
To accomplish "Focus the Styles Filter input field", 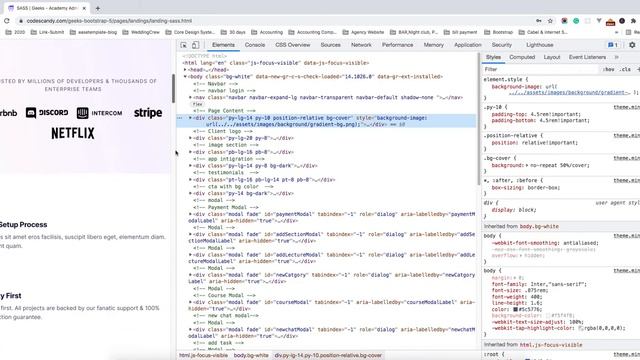I will [540, 69].
